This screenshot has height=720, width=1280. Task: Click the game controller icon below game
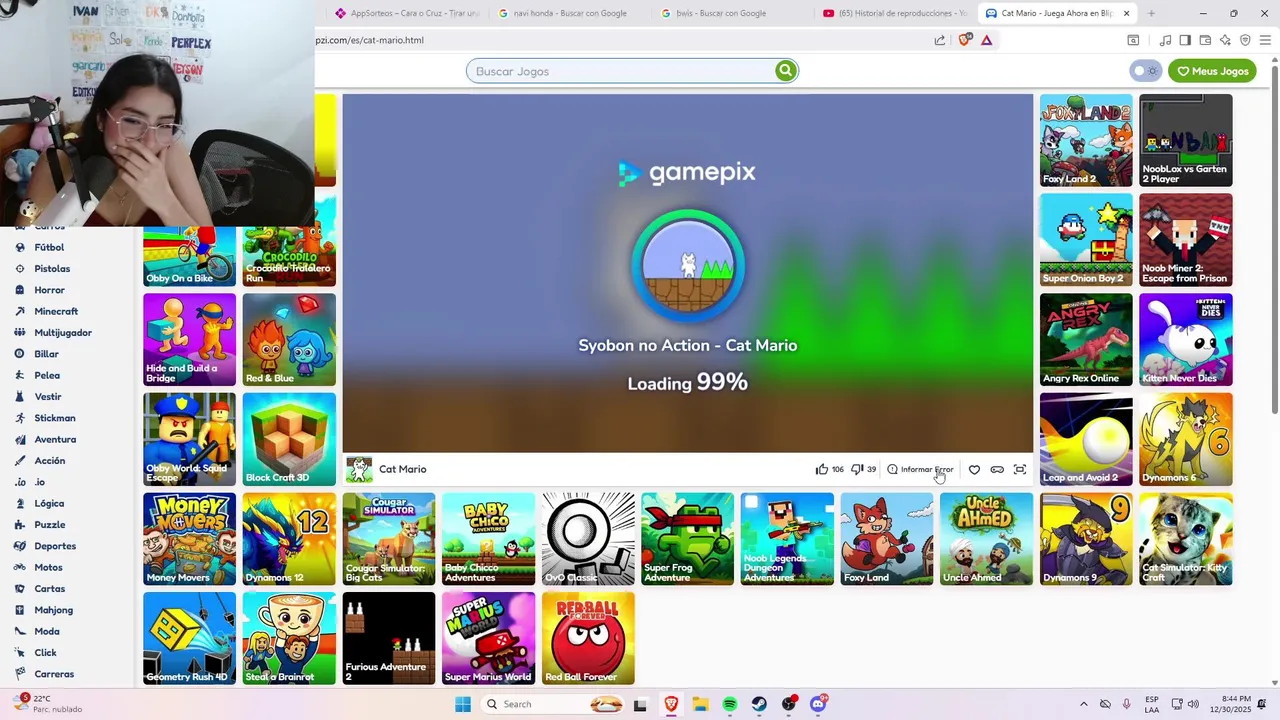coord(997,469)
